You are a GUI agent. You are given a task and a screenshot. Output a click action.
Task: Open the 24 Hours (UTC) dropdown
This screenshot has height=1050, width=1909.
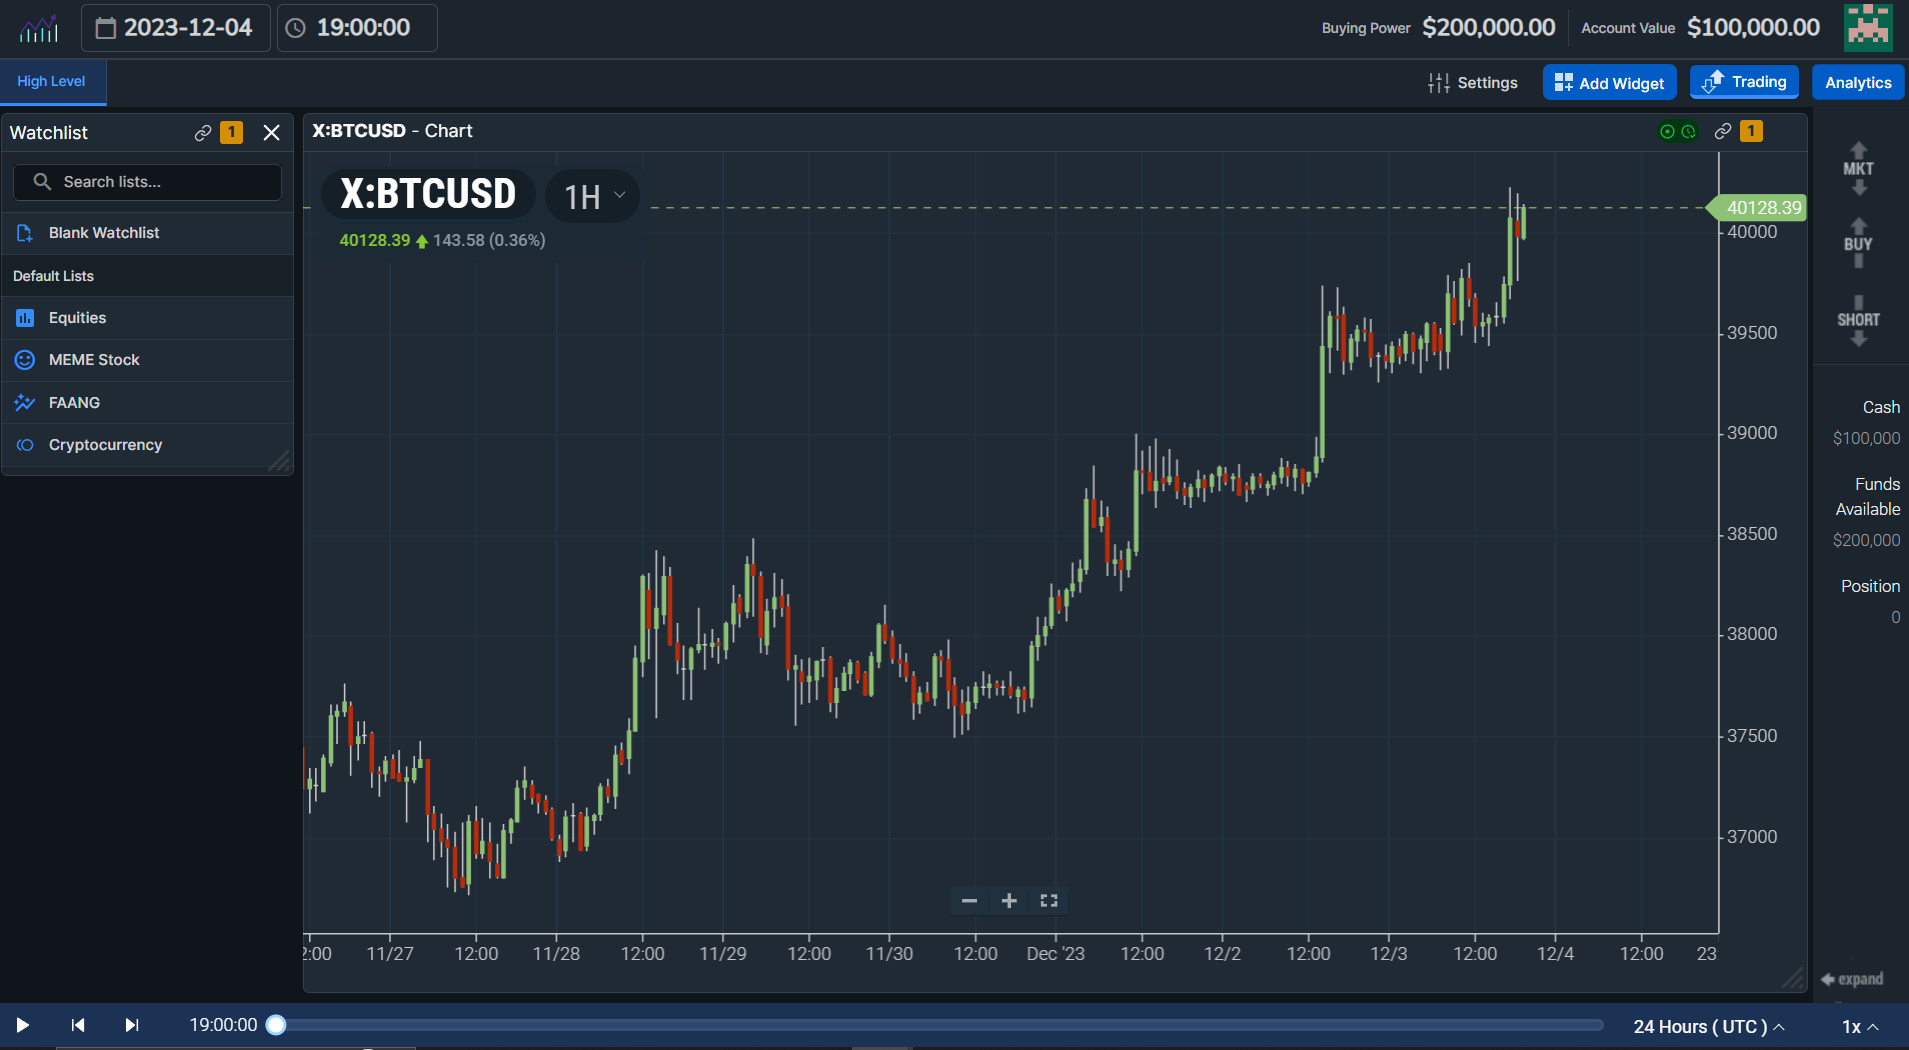coord(1708,1027)
